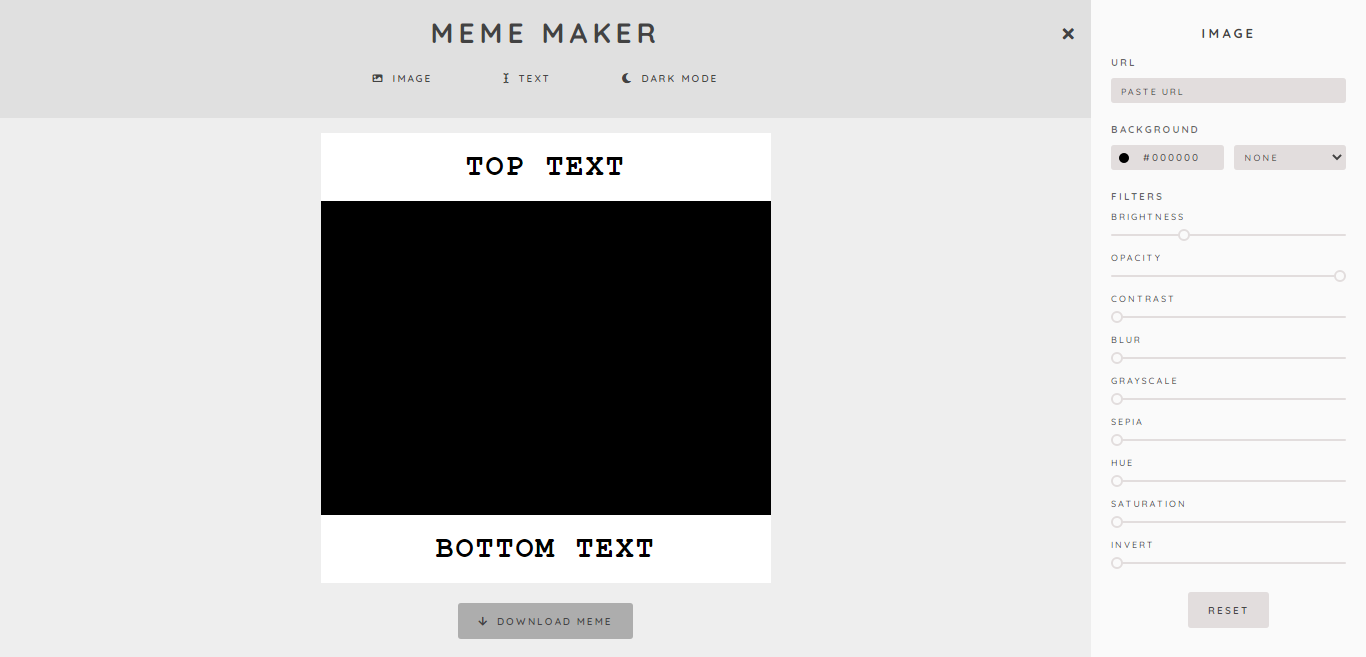This screenshot has height=657, width=1366.
Task: Click the Download Meme button
Action: pyautogui.click(x=545, y=621)
